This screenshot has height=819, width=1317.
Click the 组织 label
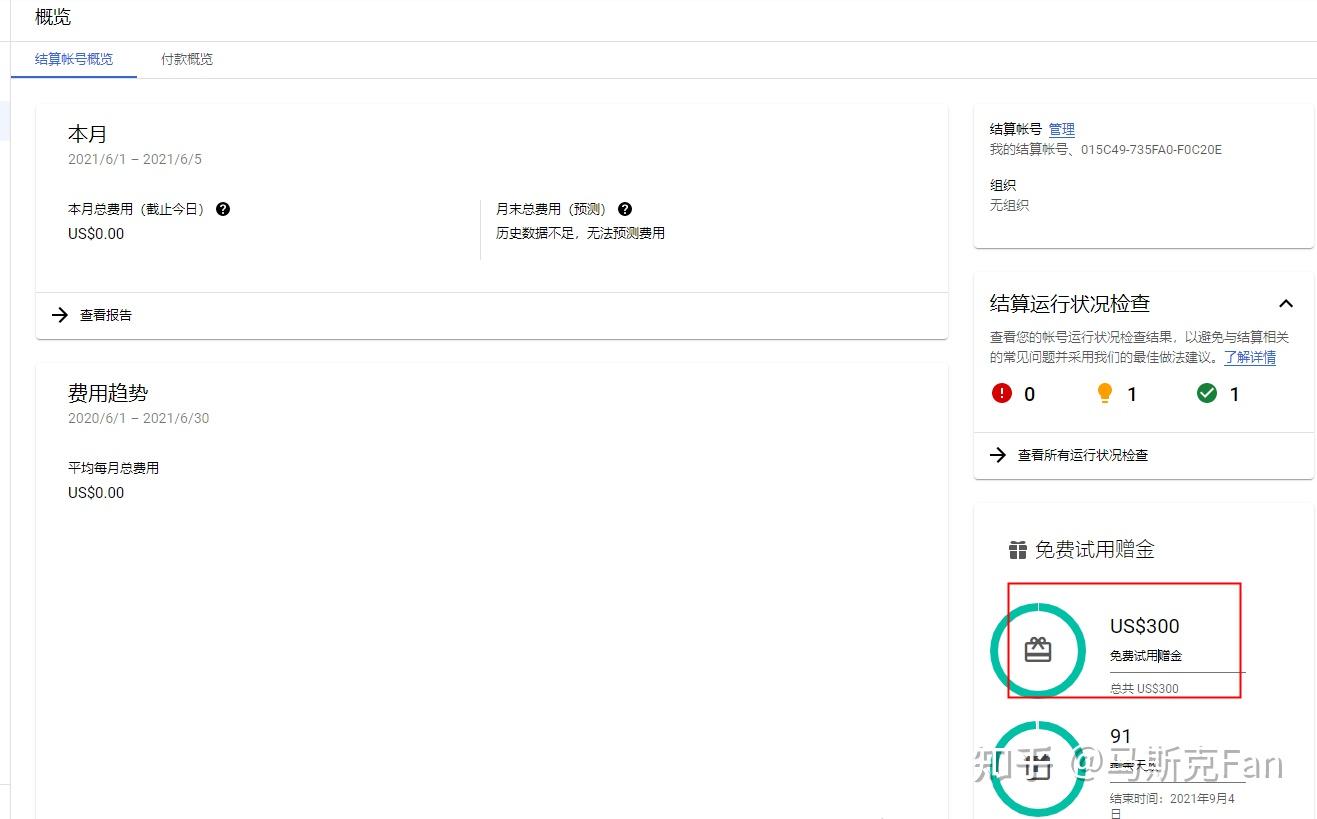click(1003, 185)
